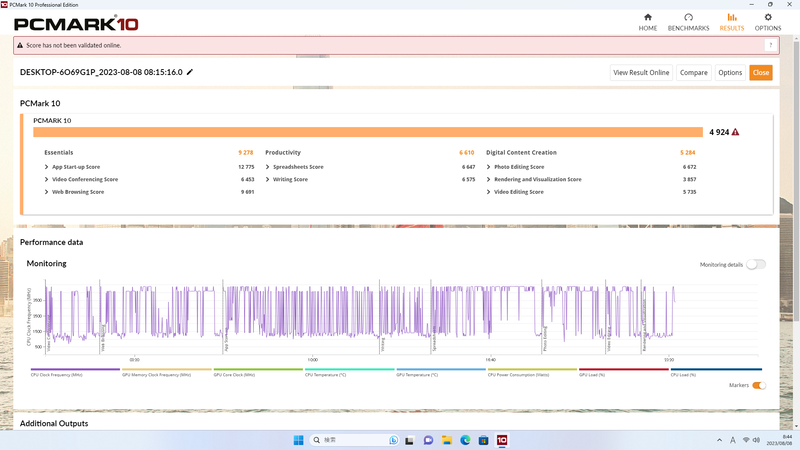Toggle Monitoring details switch

click(x=756, y=264)
